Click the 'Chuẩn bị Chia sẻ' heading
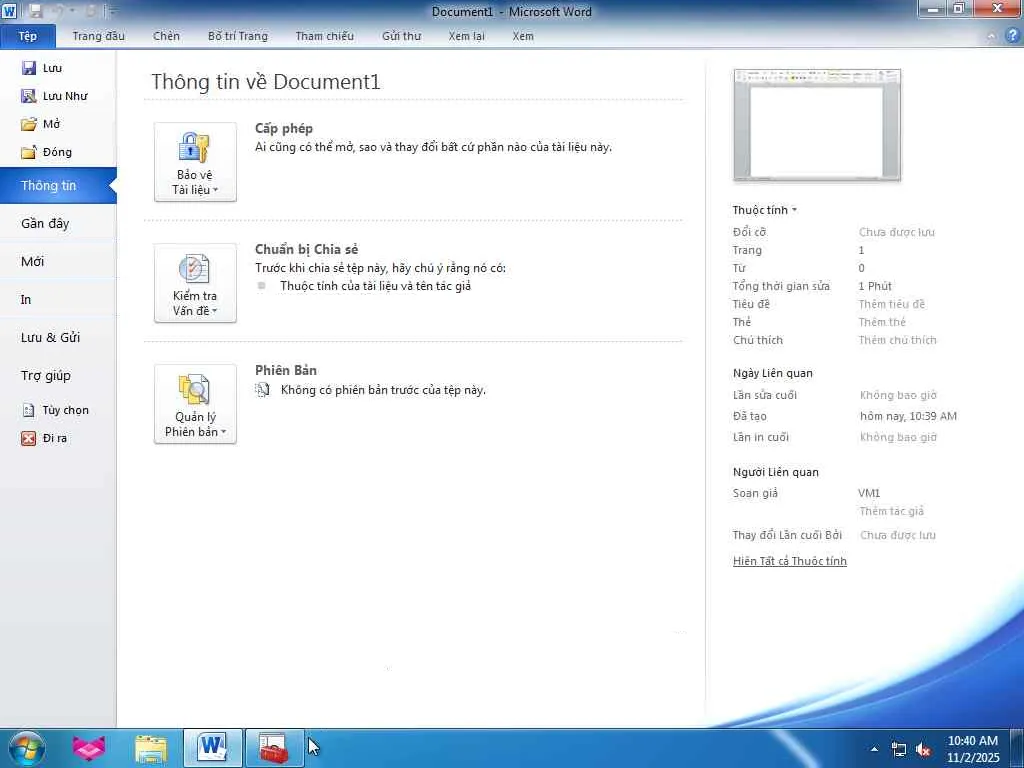1024x768 pixels. pyautogui.click(x=306, y=249)
